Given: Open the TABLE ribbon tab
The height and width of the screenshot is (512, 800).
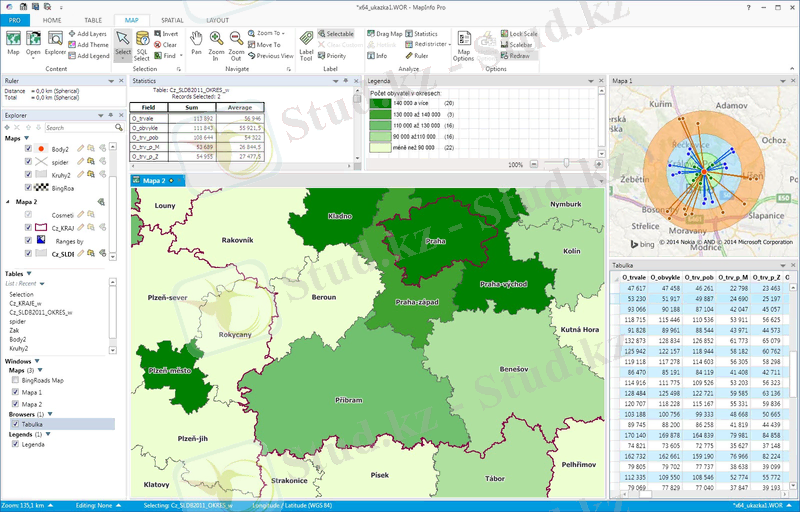Looking at the screenshot, I should (x=92, y=20).
